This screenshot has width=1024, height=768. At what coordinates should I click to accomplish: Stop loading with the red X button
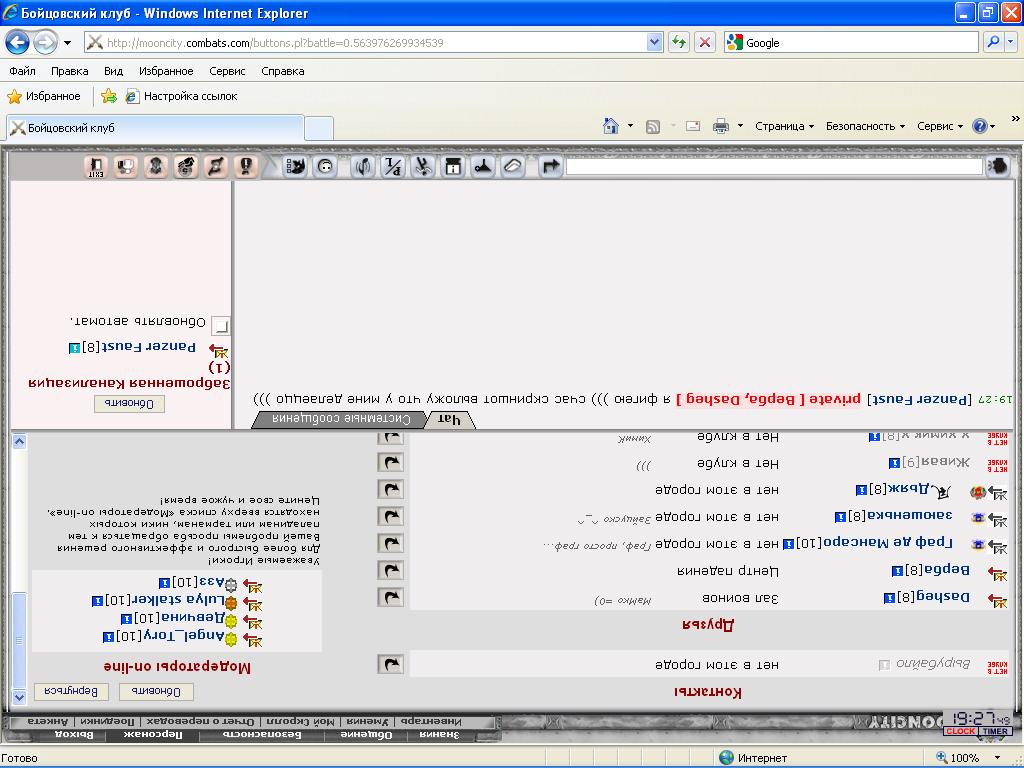coord(705,42)
